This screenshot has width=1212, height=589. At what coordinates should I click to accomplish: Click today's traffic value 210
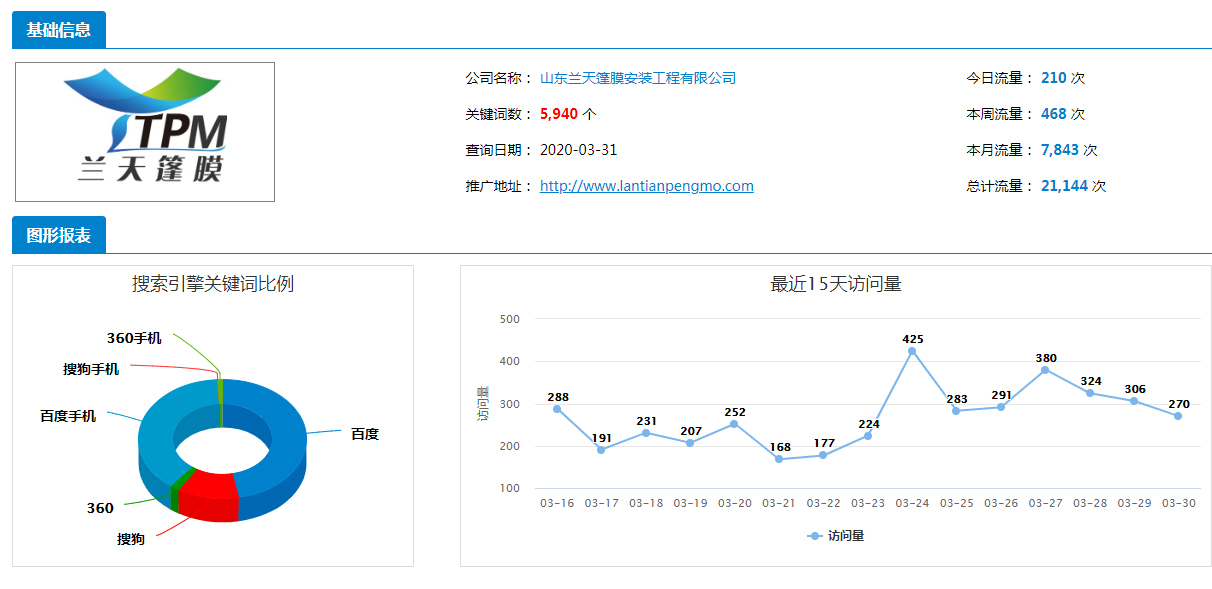pyautogui.click(x=1054, y=78)
